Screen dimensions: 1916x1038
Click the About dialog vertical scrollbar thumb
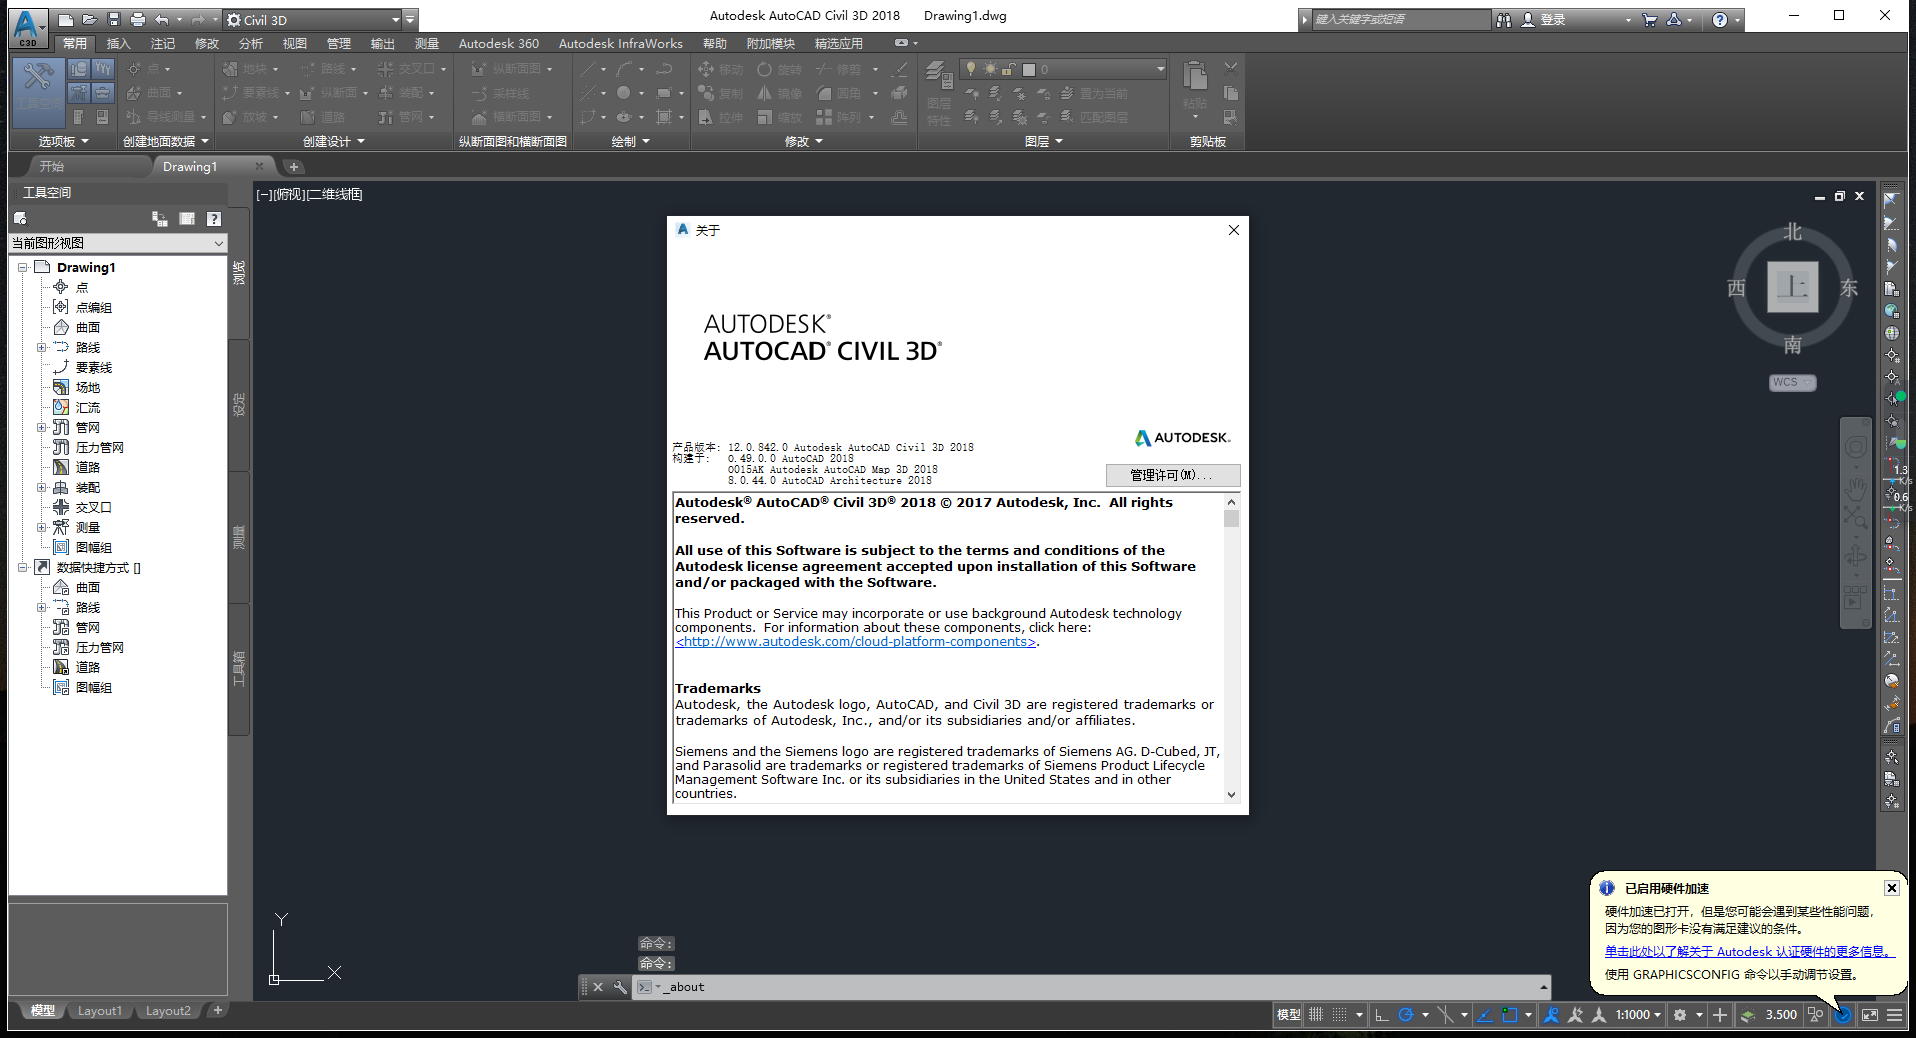(1231, 519)
